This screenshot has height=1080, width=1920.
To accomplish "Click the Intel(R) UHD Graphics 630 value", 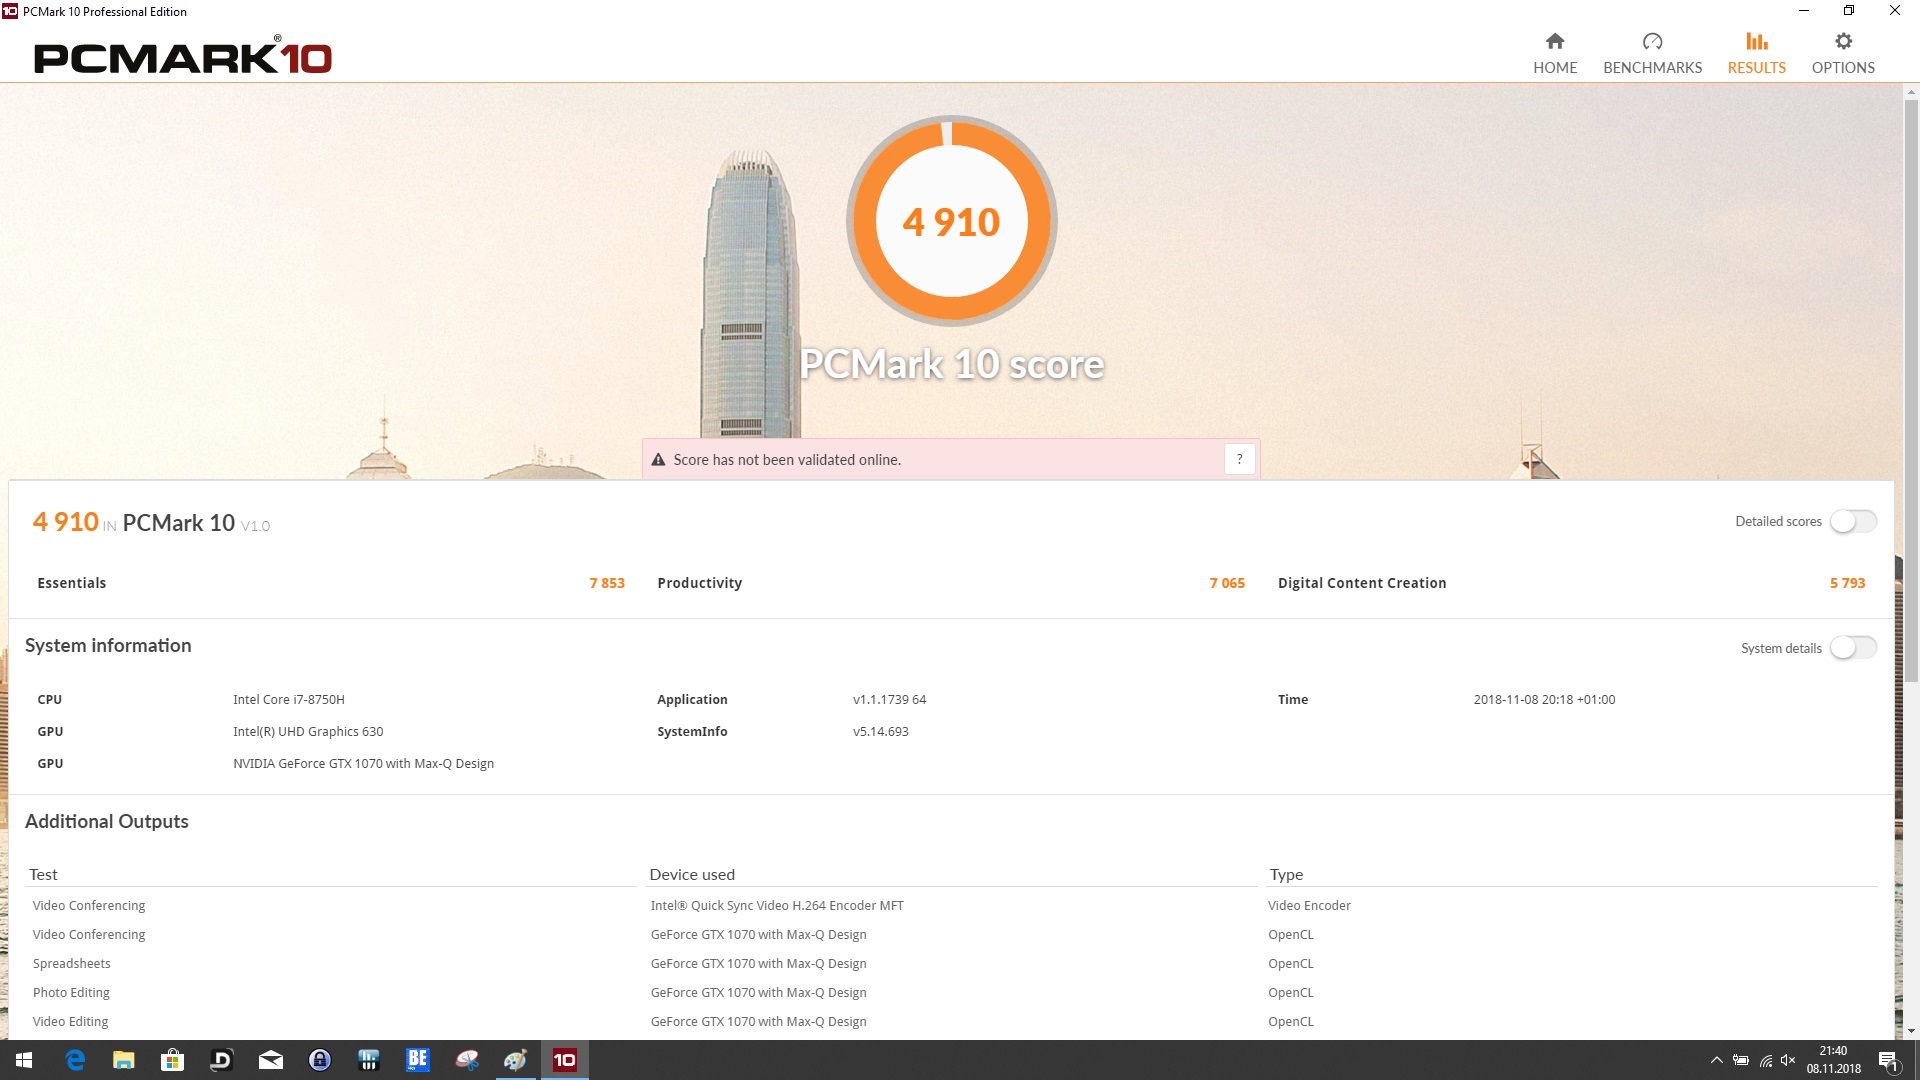I will (308, 731).
